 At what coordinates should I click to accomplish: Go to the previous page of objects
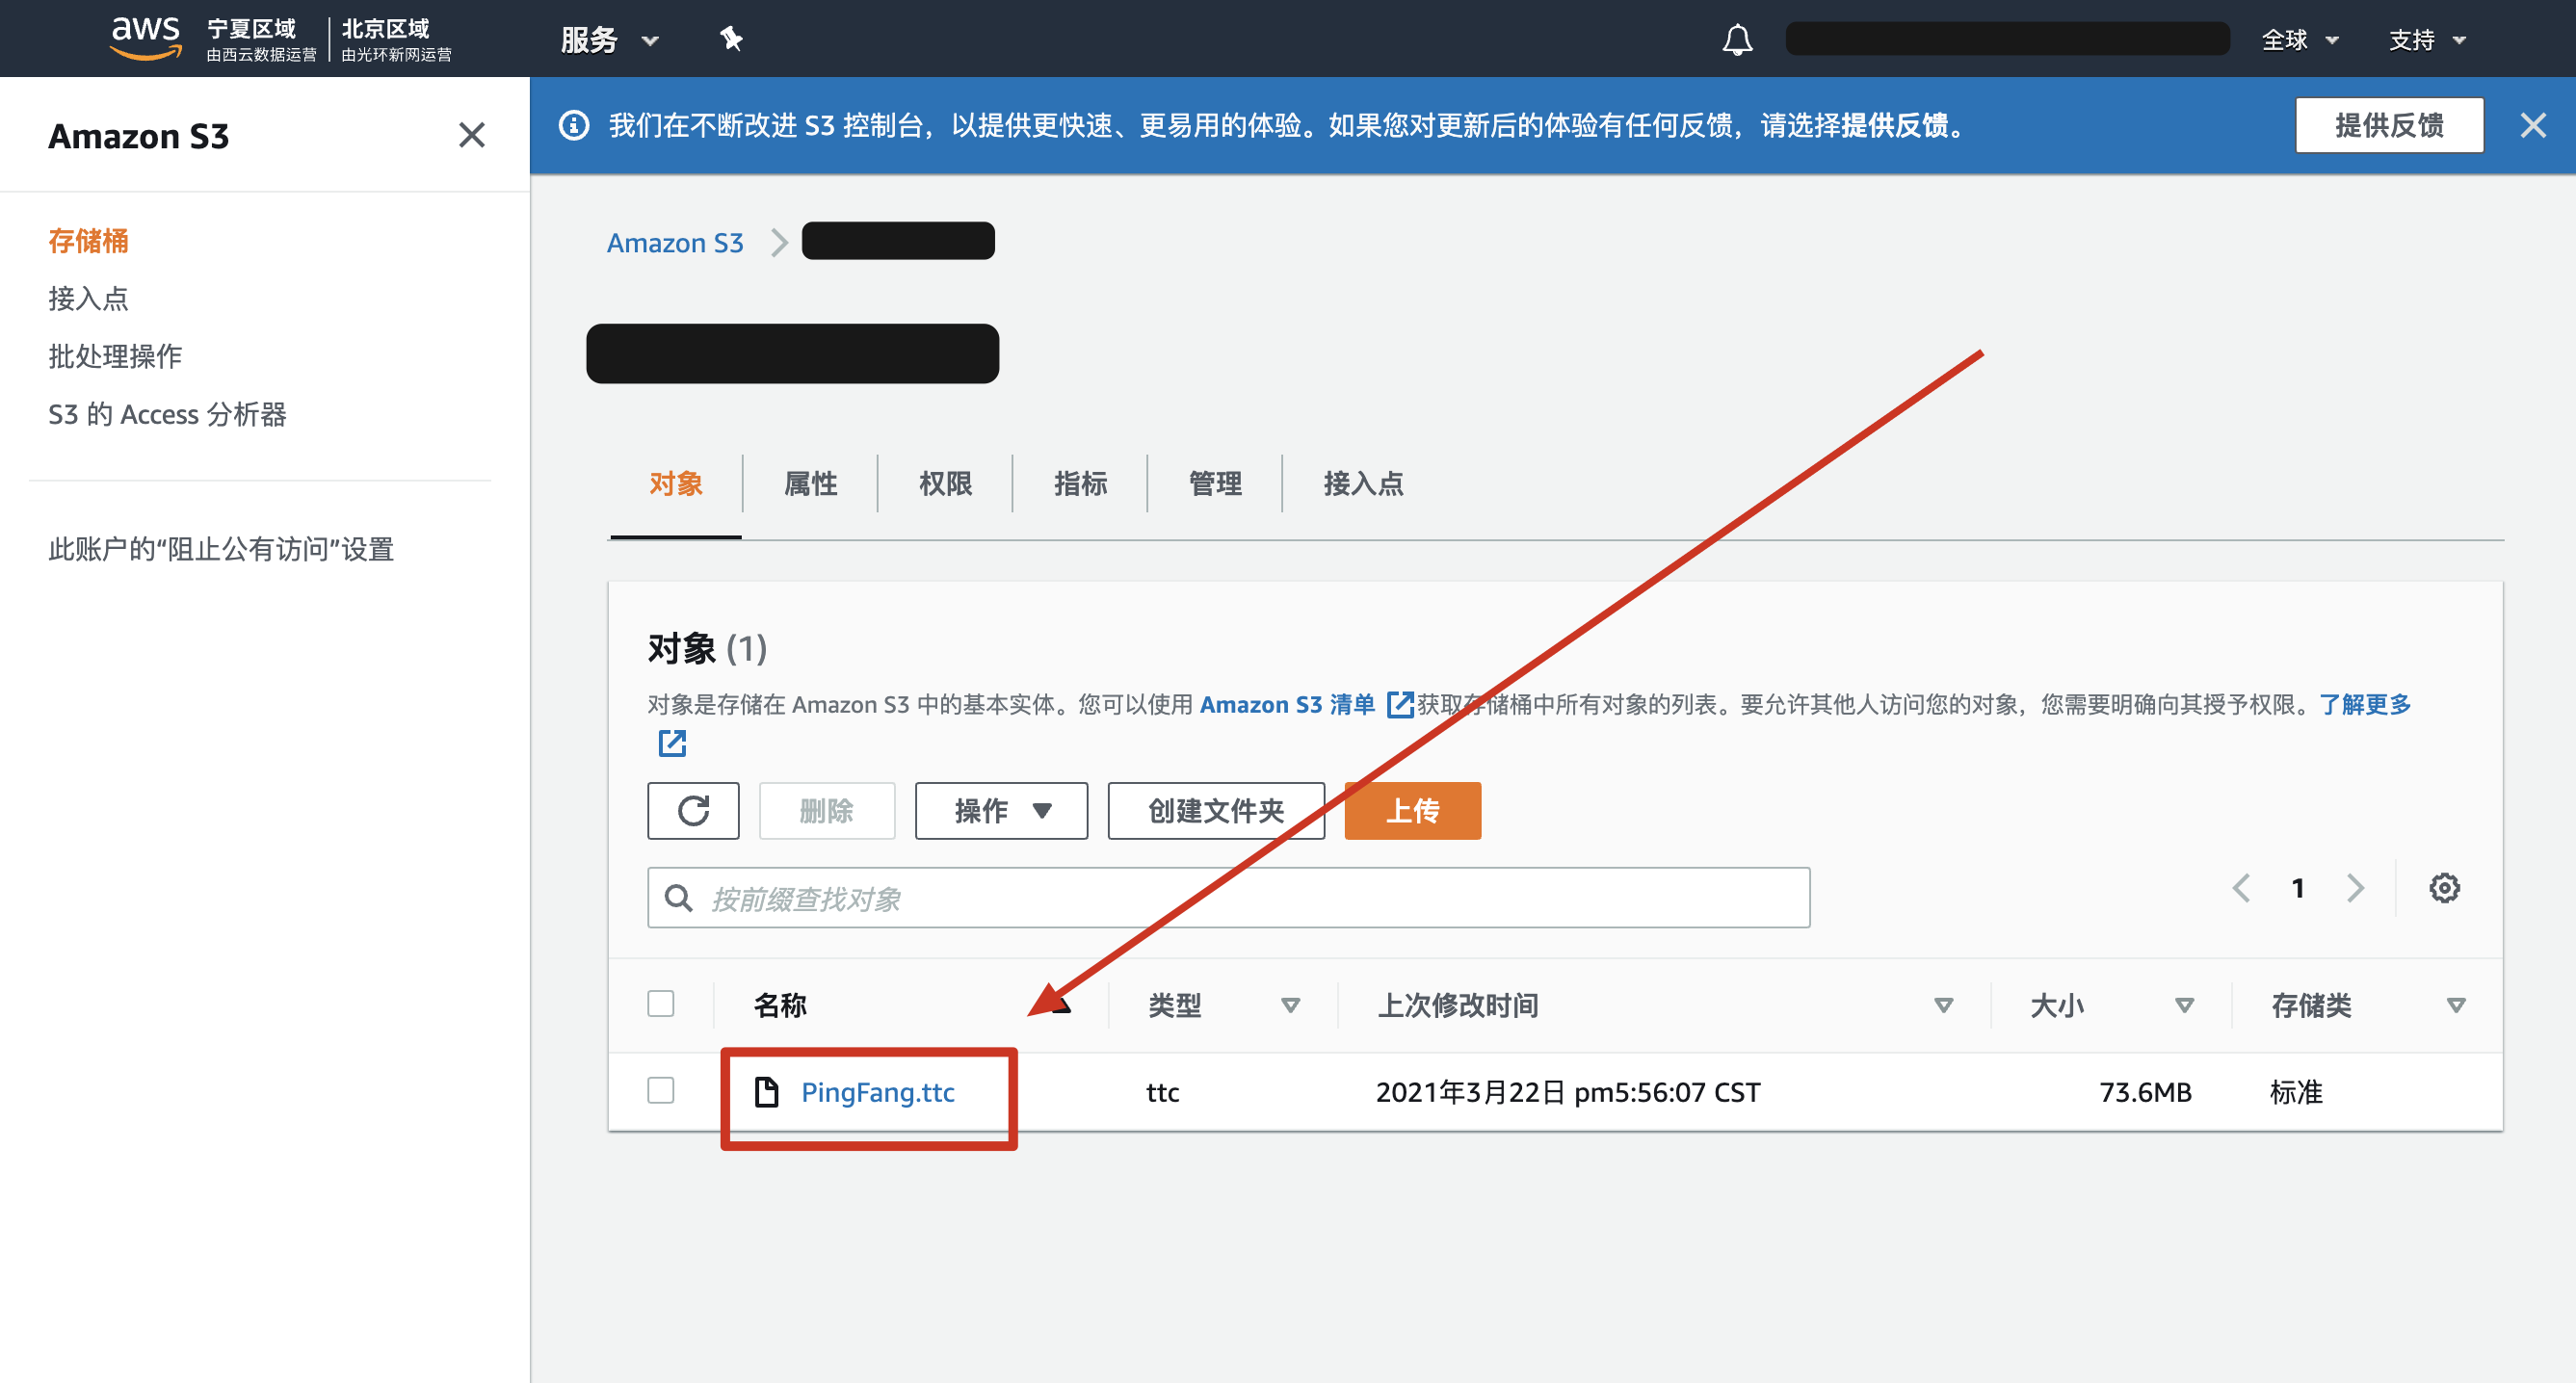coord(2241,888)
